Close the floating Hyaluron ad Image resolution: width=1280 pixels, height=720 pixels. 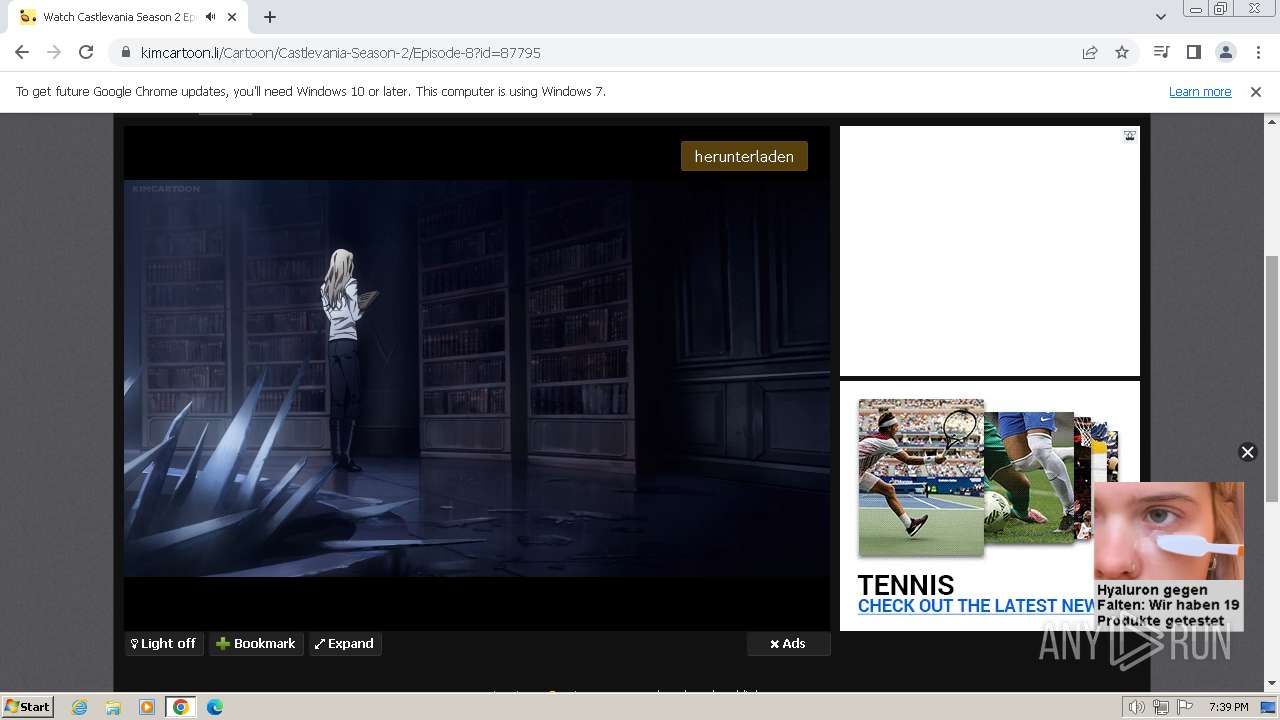pos(1247,452)
